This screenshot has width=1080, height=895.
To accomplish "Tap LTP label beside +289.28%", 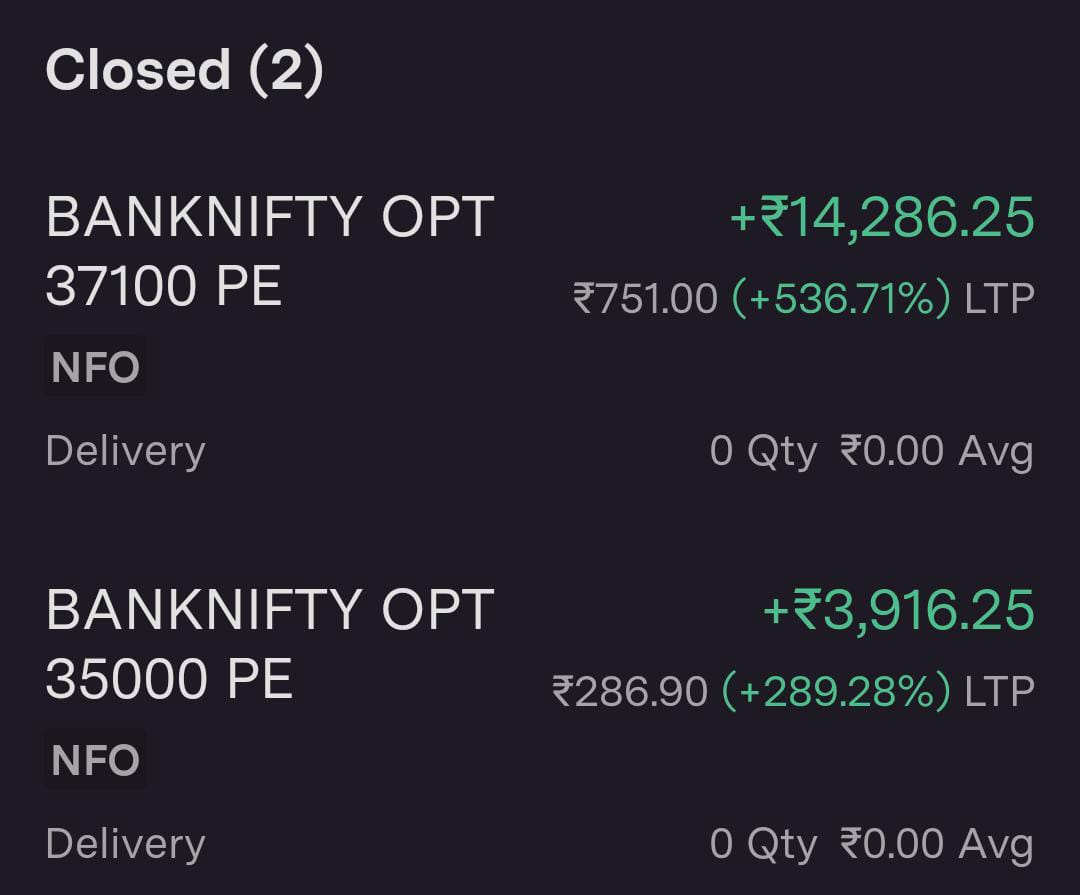I will pyautogui.click(x=999, y=691).
